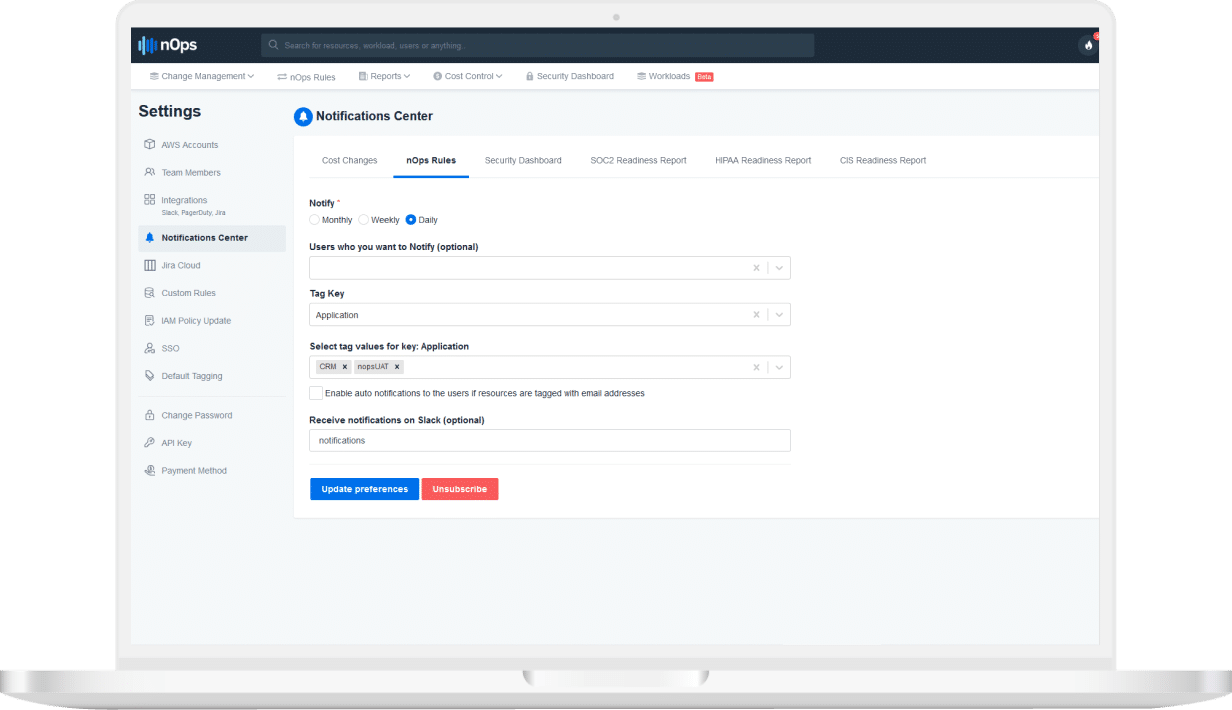Screen dimensions: 1232x710
Task: Click the nOps Rules arrows icon
Action: (x=282, y=77)
